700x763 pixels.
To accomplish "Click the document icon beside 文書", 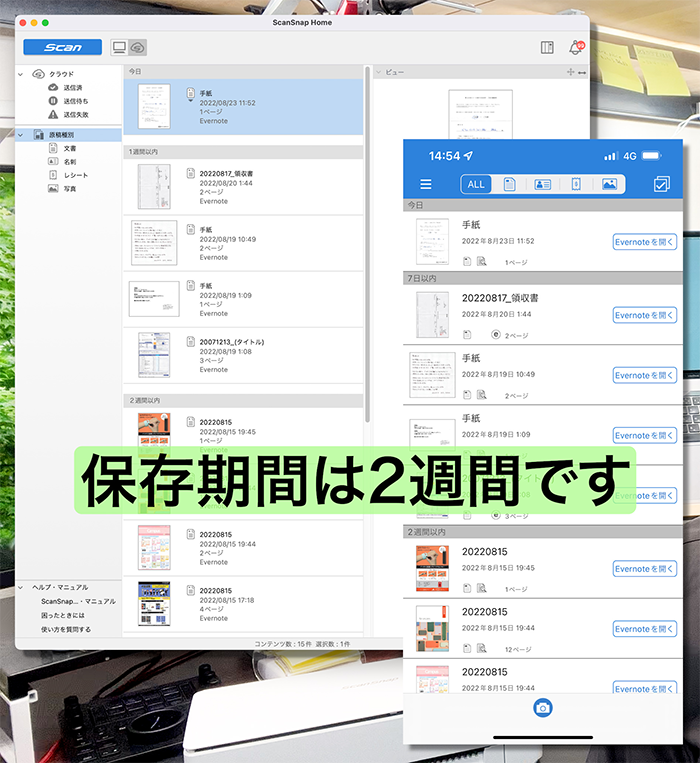I will point(53,148).
